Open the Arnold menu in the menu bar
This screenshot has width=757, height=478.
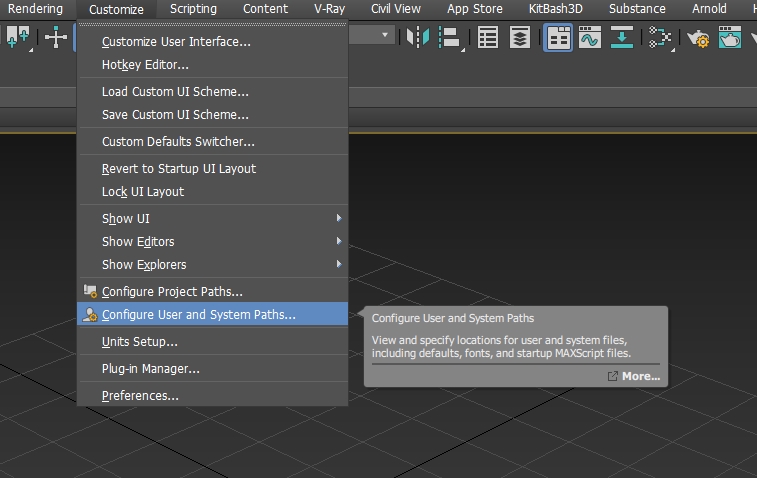click(709, 9)
